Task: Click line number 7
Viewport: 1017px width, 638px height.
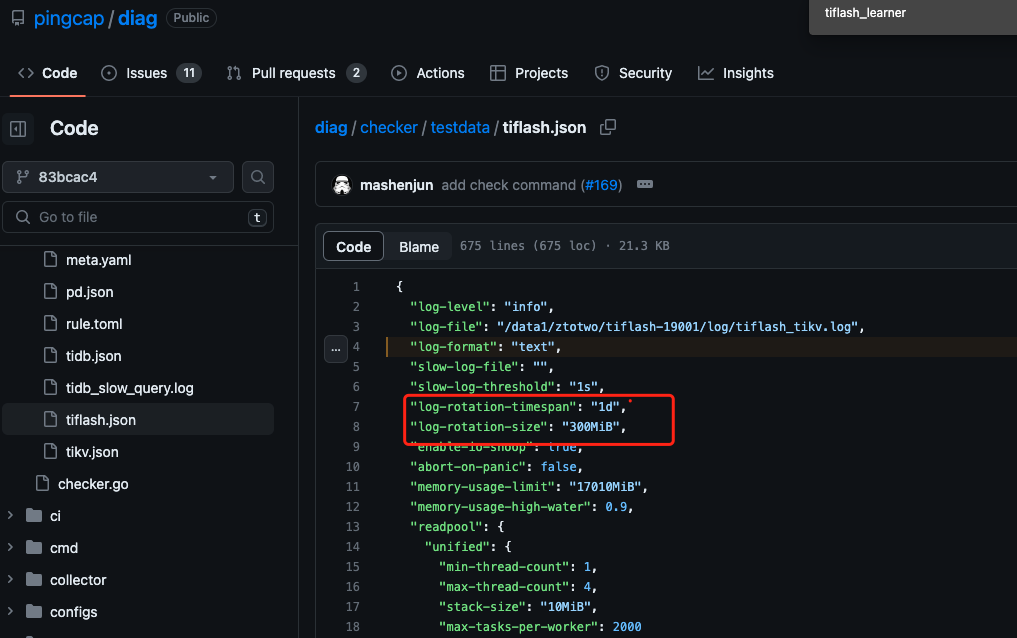Action: pyautogui.click(x=356, y=407)
